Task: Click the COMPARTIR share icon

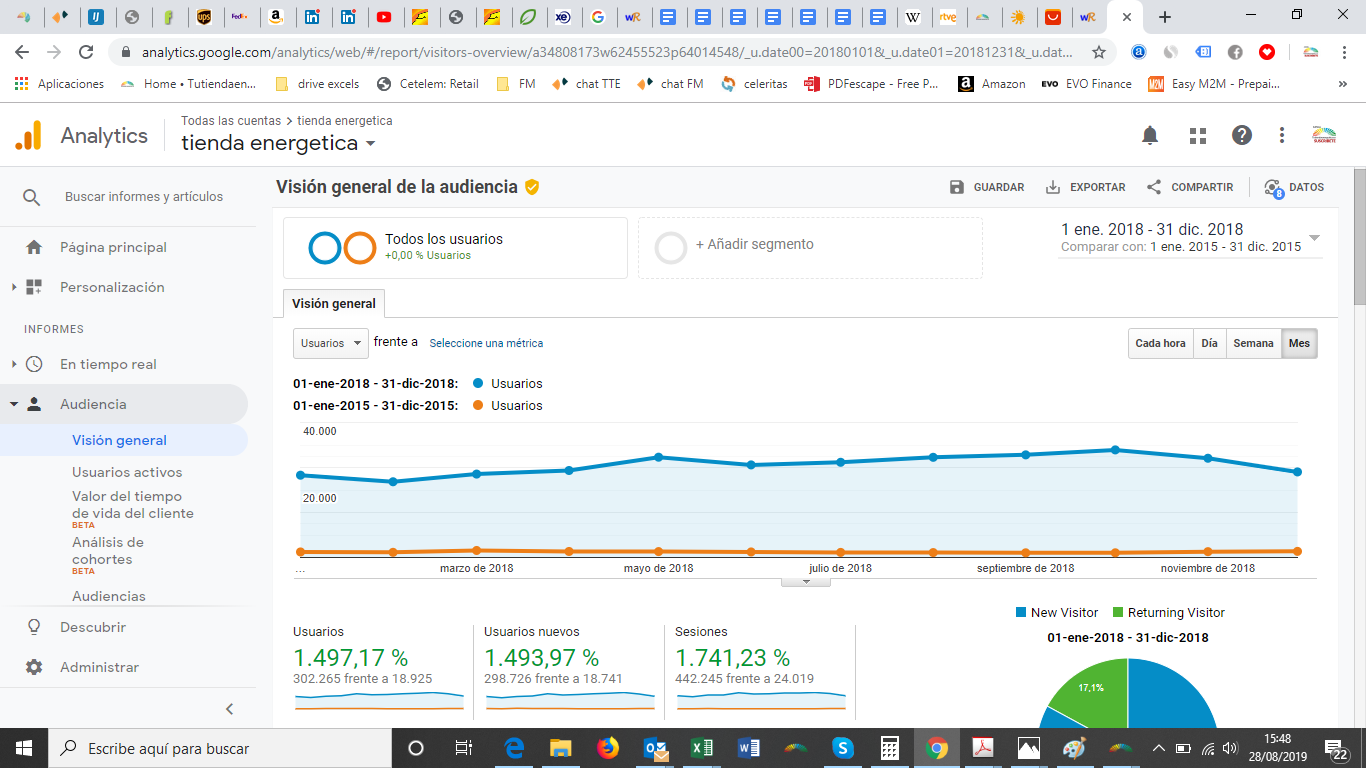Action: tap(1154, 187)
